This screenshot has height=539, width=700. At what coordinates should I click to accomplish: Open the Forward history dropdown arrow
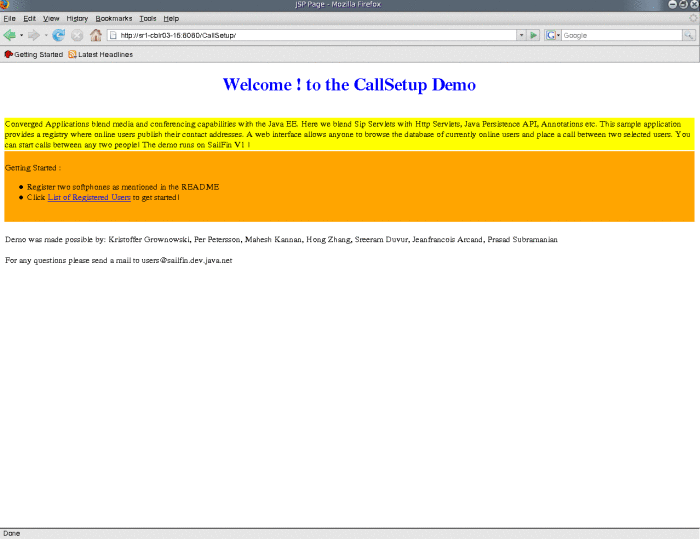[x=46, y=35]
